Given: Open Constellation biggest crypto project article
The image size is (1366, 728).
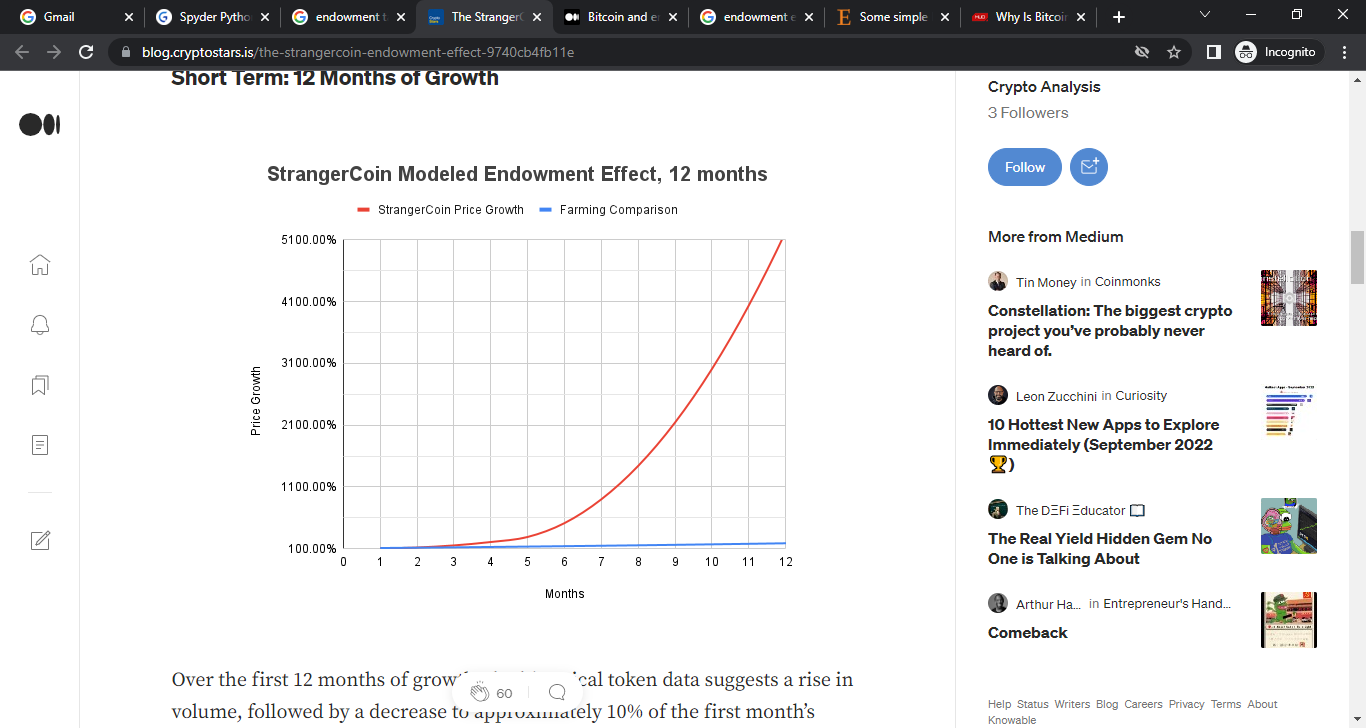Looking at the screenshot, I should point(1110,330).
